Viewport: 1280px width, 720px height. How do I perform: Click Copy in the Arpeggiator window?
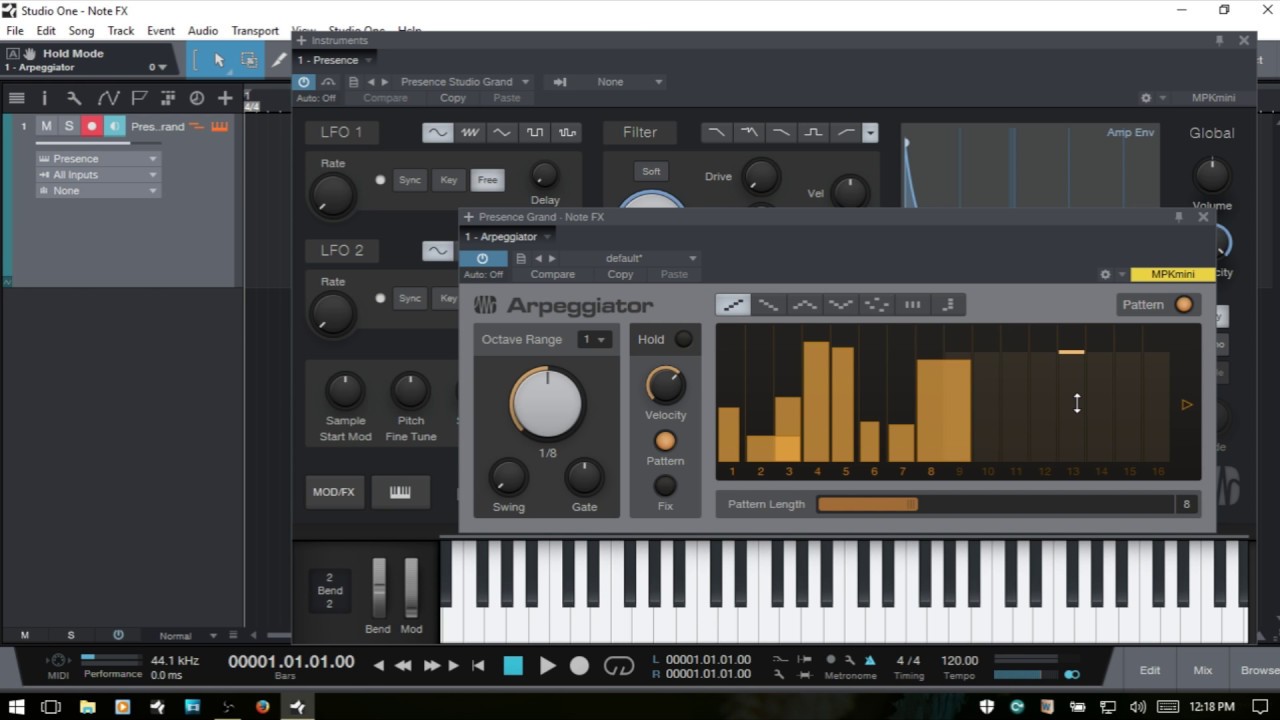(x=620, y=274)
